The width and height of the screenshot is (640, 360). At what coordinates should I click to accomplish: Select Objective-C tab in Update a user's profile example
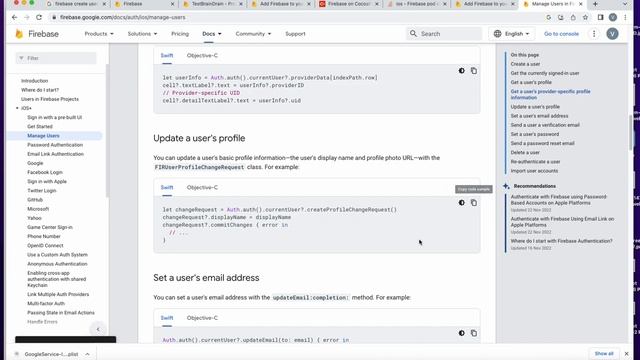point(202,187)
